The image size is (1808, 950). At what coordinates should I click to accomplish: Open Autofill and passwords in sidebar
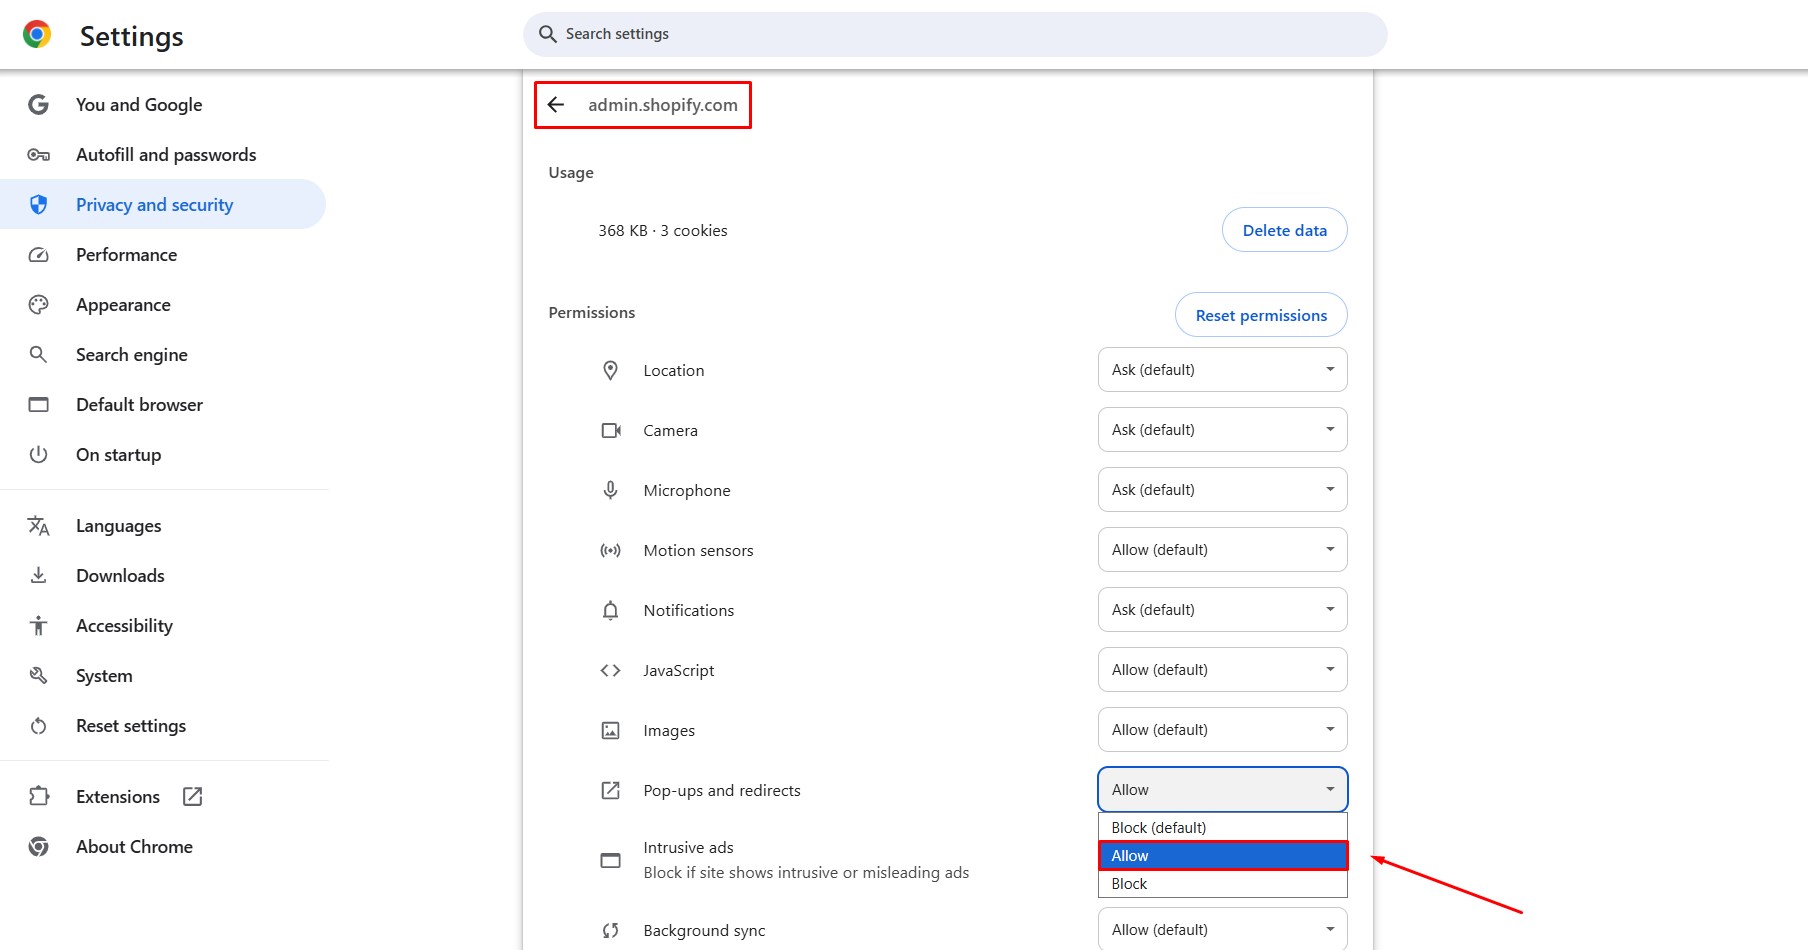pos(166,155)
